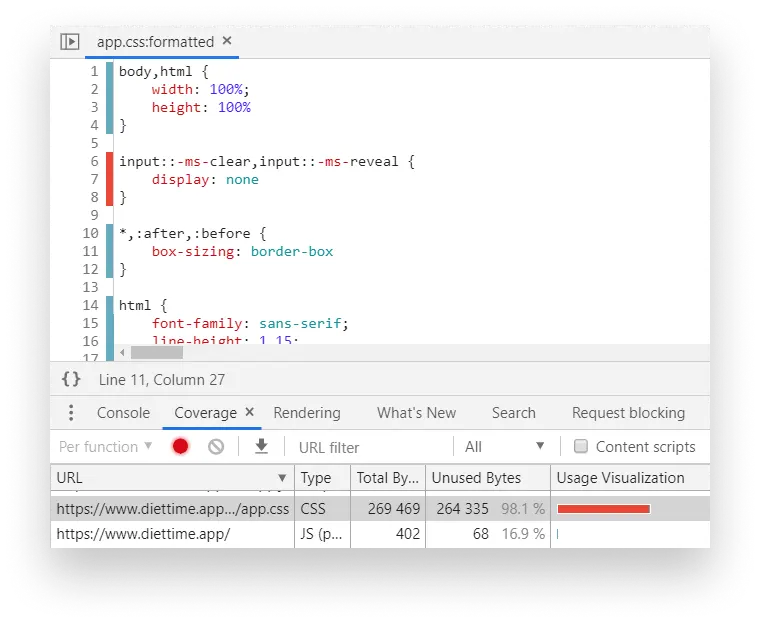Close the app.css:formatted tab
The height and width of the screenshot is (623, 760).
click(227, 41)
